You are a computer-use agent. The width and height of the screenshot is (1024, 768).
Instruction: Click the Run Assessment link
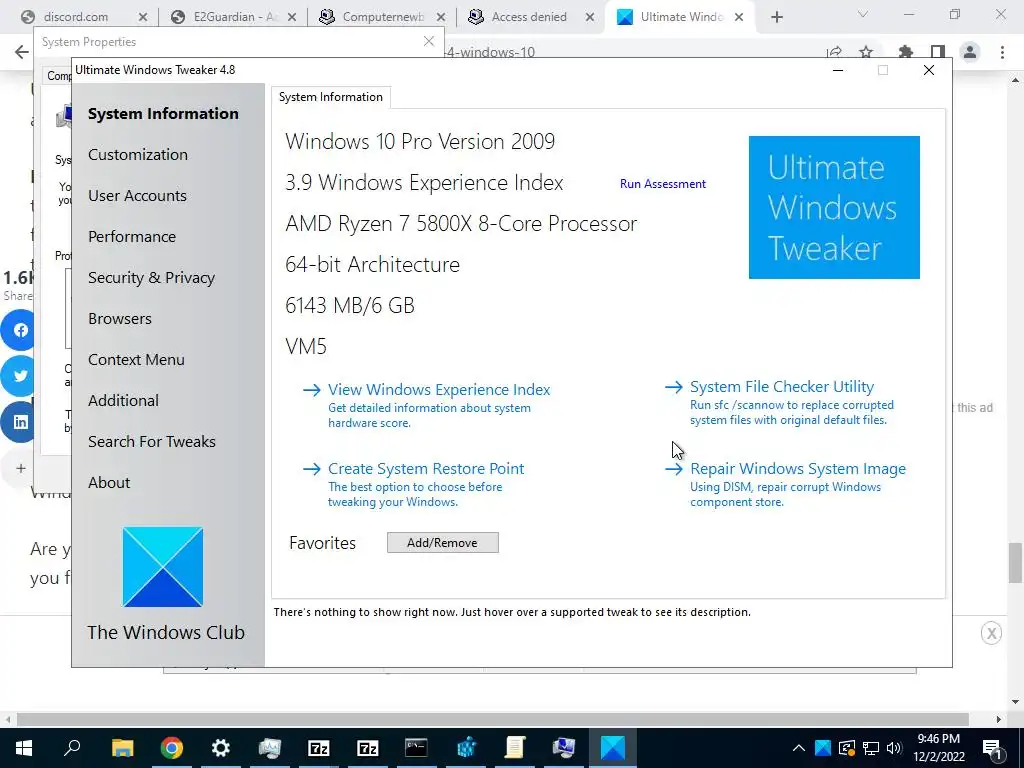click(x=663, y=184)
